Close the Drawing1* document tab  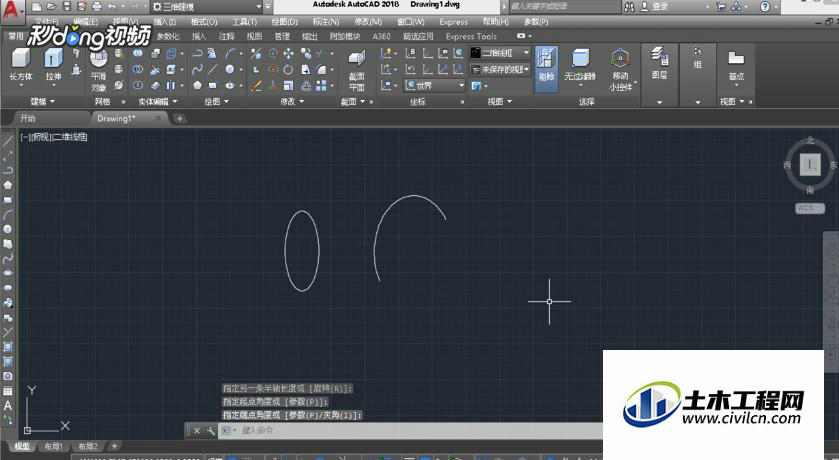click(158, 118)
